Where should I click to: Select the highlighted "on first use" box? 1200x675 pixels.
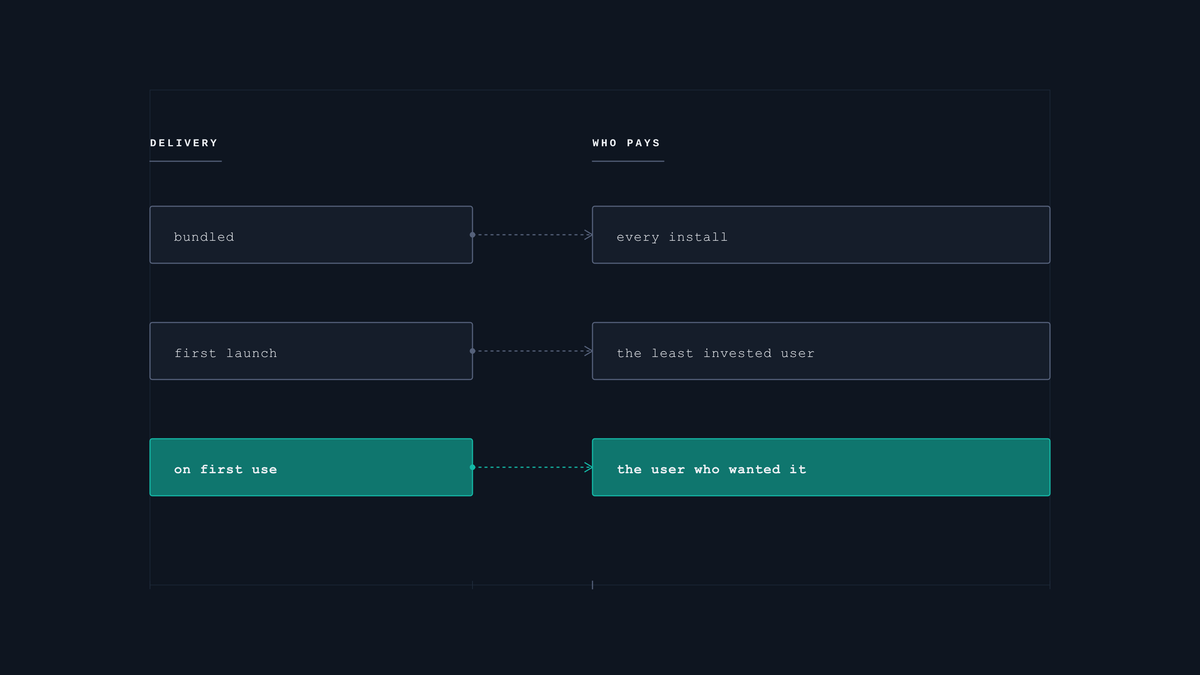pos(311,467)
